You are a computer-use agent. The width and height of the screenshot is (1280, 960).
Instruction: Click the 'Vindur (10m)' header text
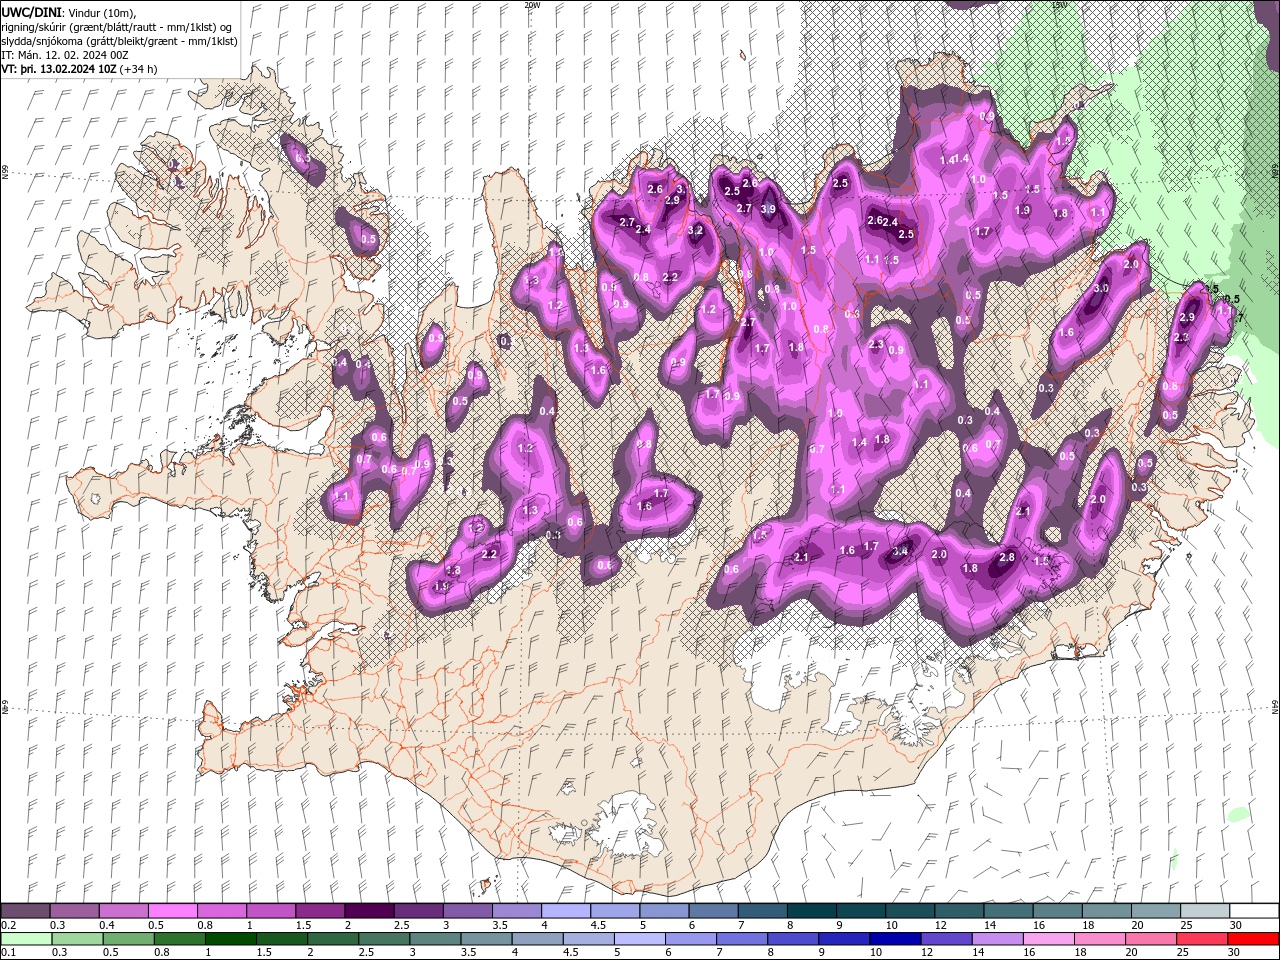click(102, 13)
